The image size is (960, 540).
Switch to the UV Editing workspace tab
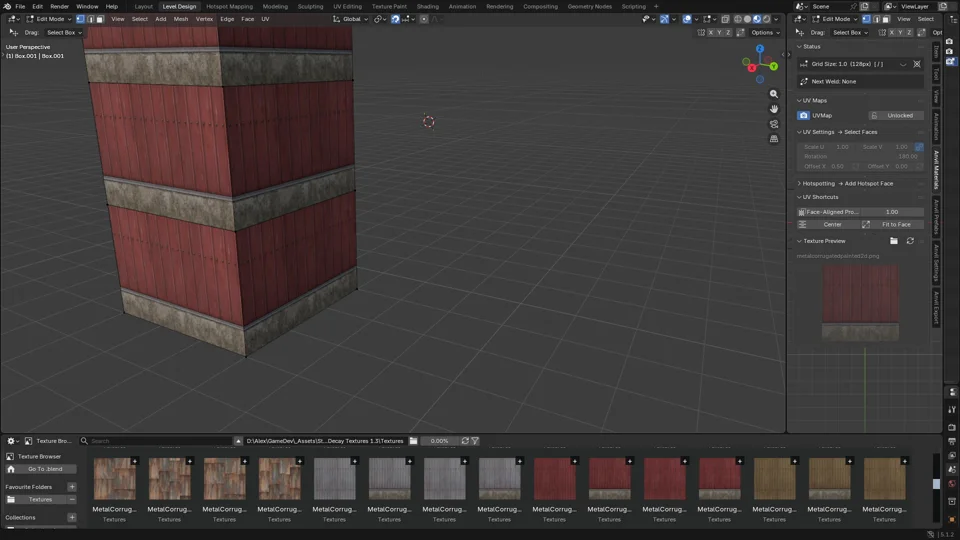[x=347, y=6]
